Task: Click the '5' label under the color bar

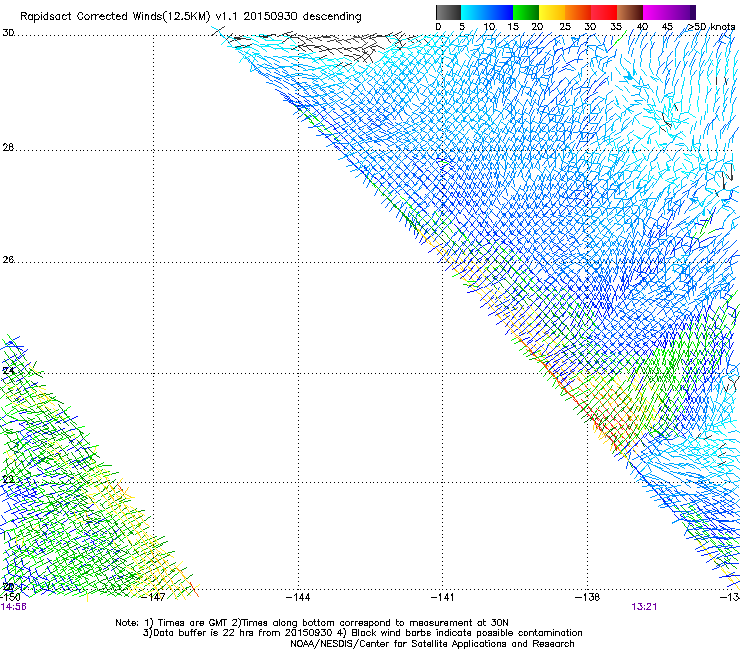Action: click(462, 27)
